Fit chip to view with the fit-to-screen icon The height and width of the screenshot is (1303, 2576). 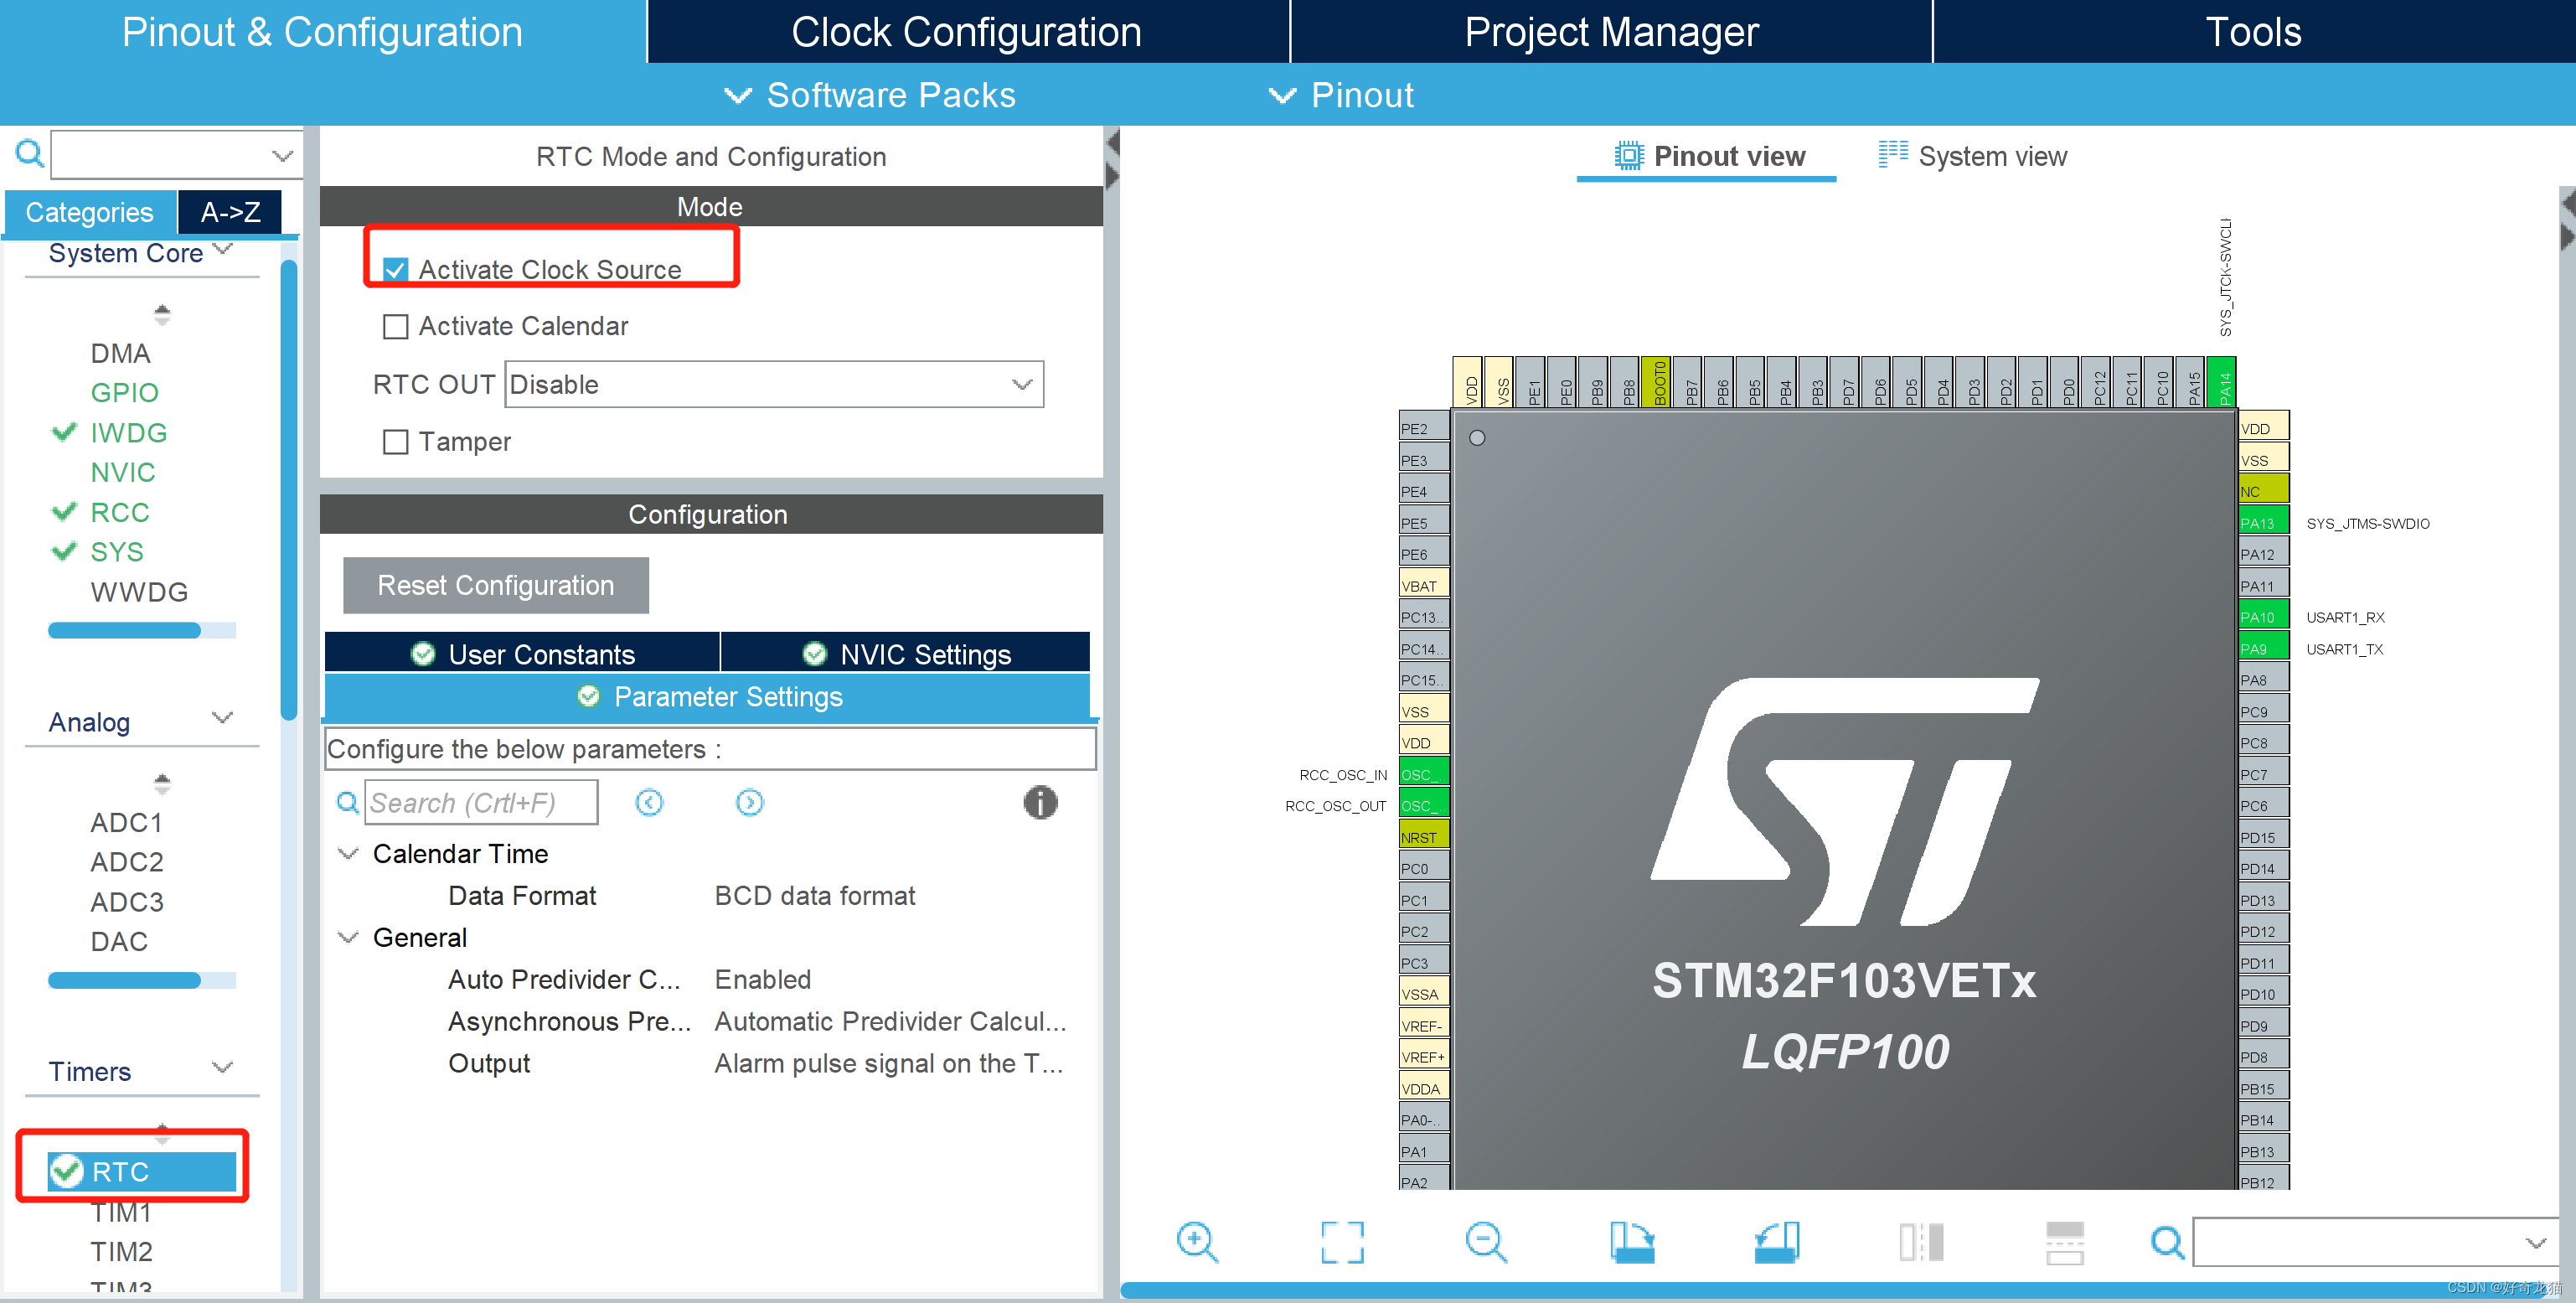1342,1242
